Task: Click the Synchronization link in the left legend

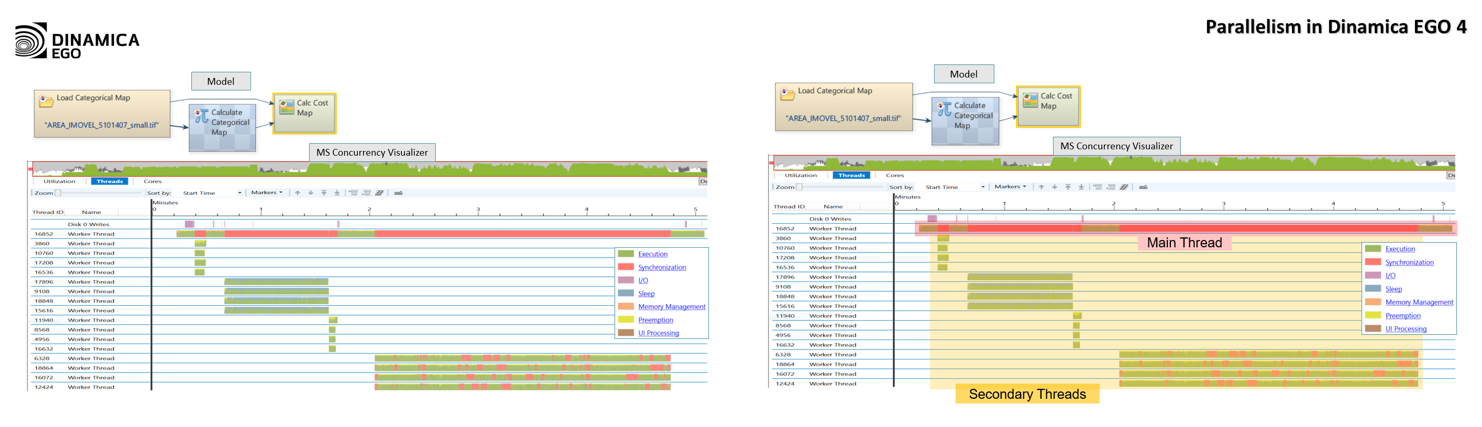Action: pos(661,267)
